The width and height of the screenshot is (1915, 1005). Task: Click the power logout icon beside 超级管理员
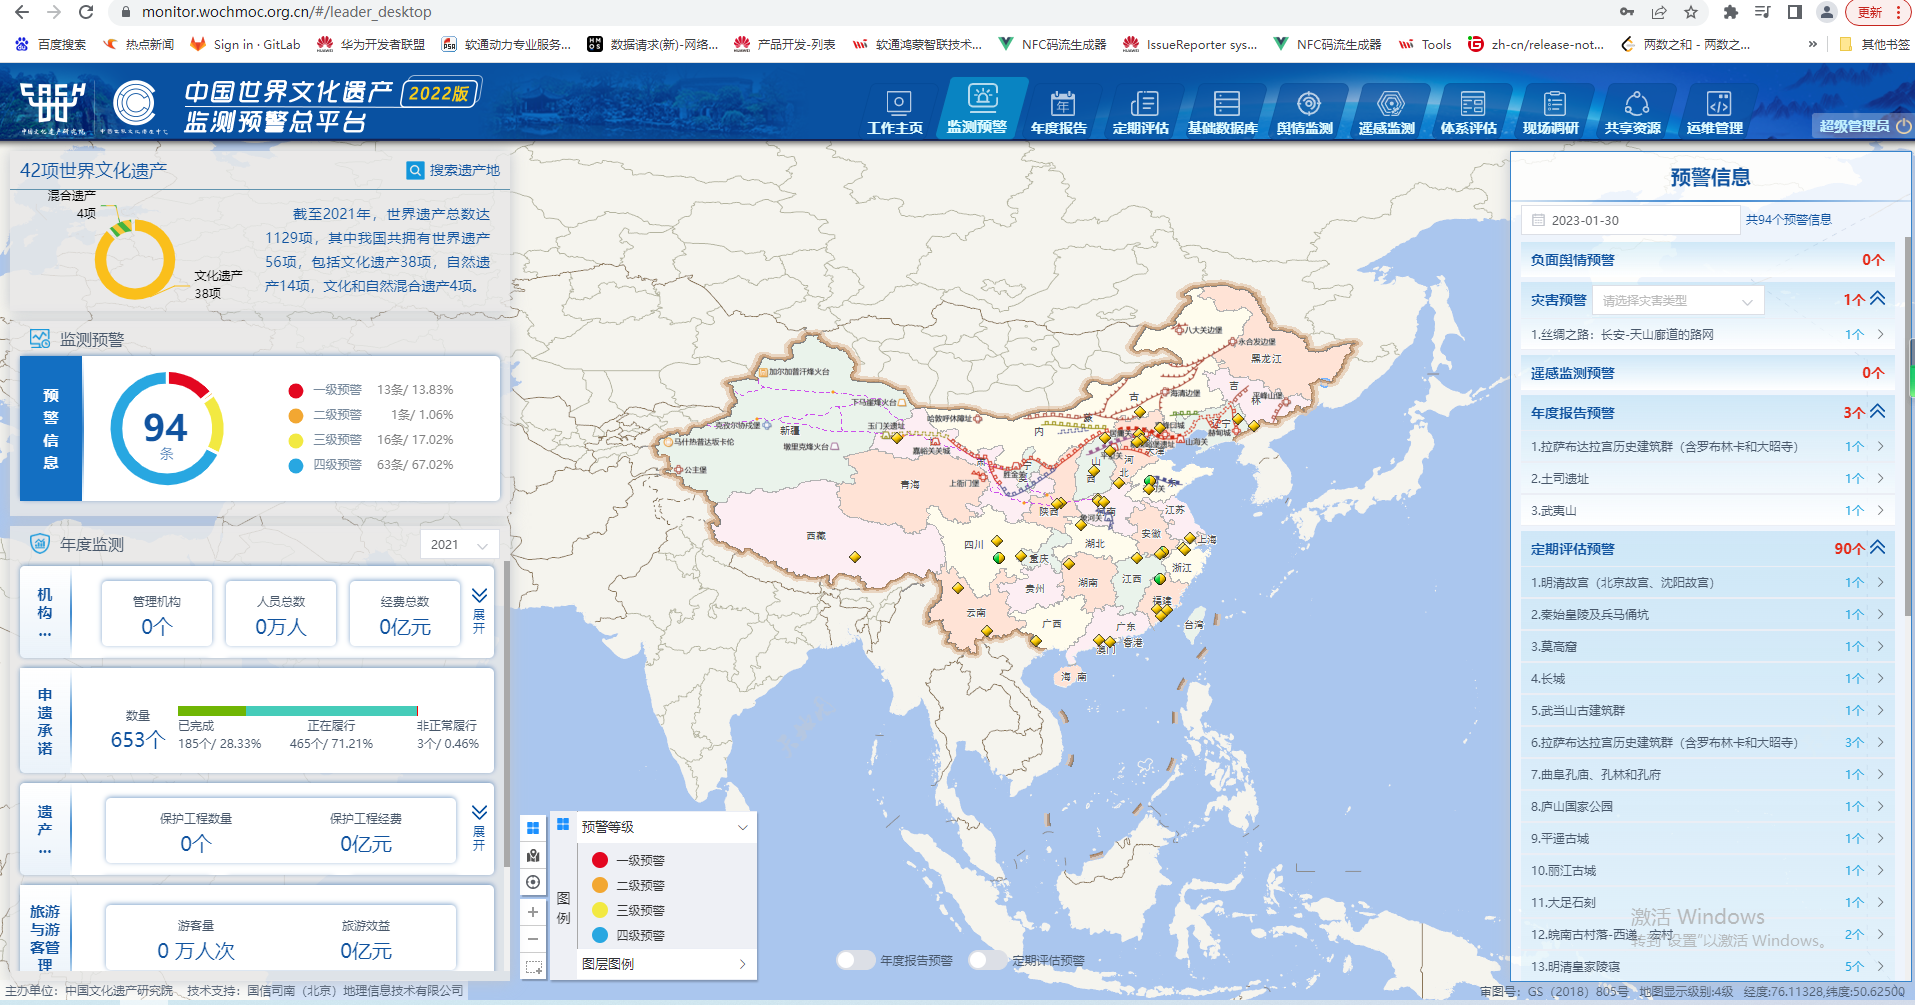[x=1903, y=126]
